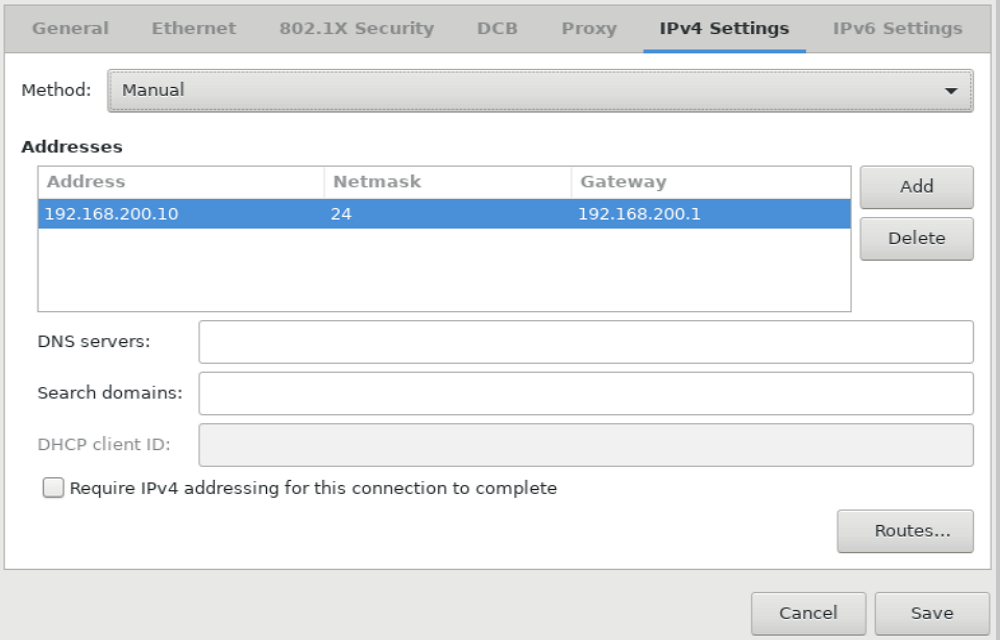
Task: Switch to the General tab
Action: pyautogui.click(x=70, y=28)
